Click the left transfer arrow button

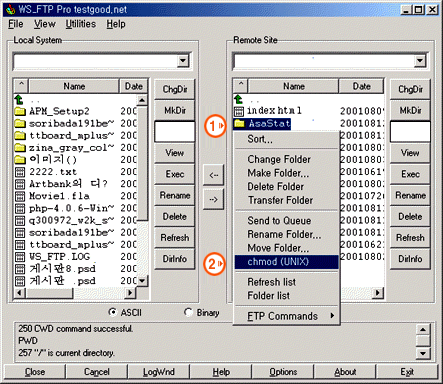213,175
